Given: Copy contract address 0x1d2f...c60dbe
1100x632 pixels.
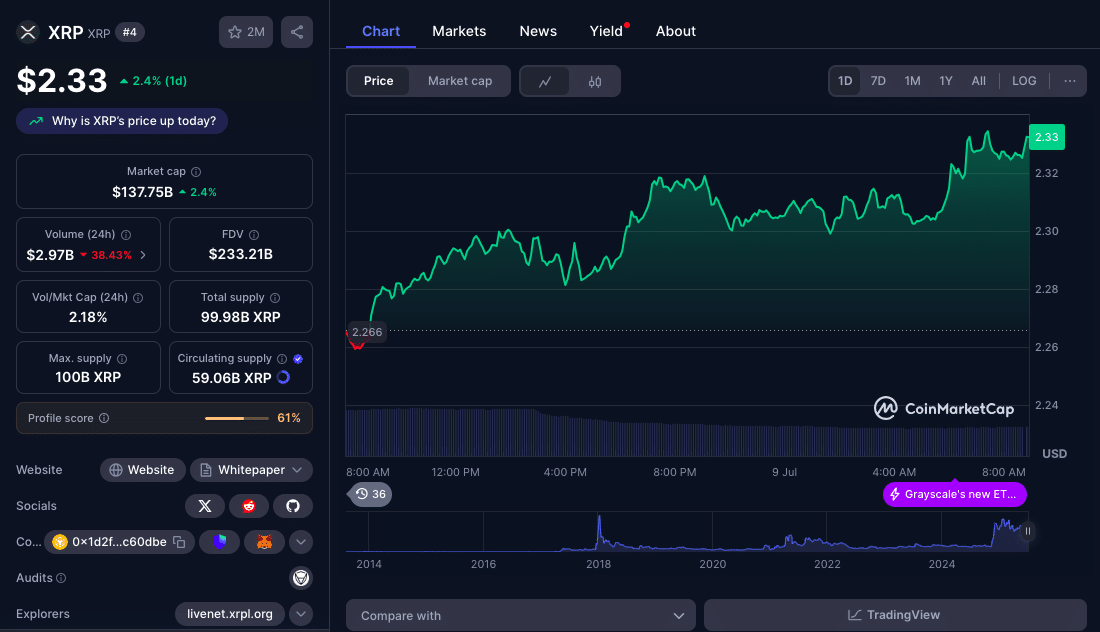Looking at the screenshot, I should tap(179, 542).
